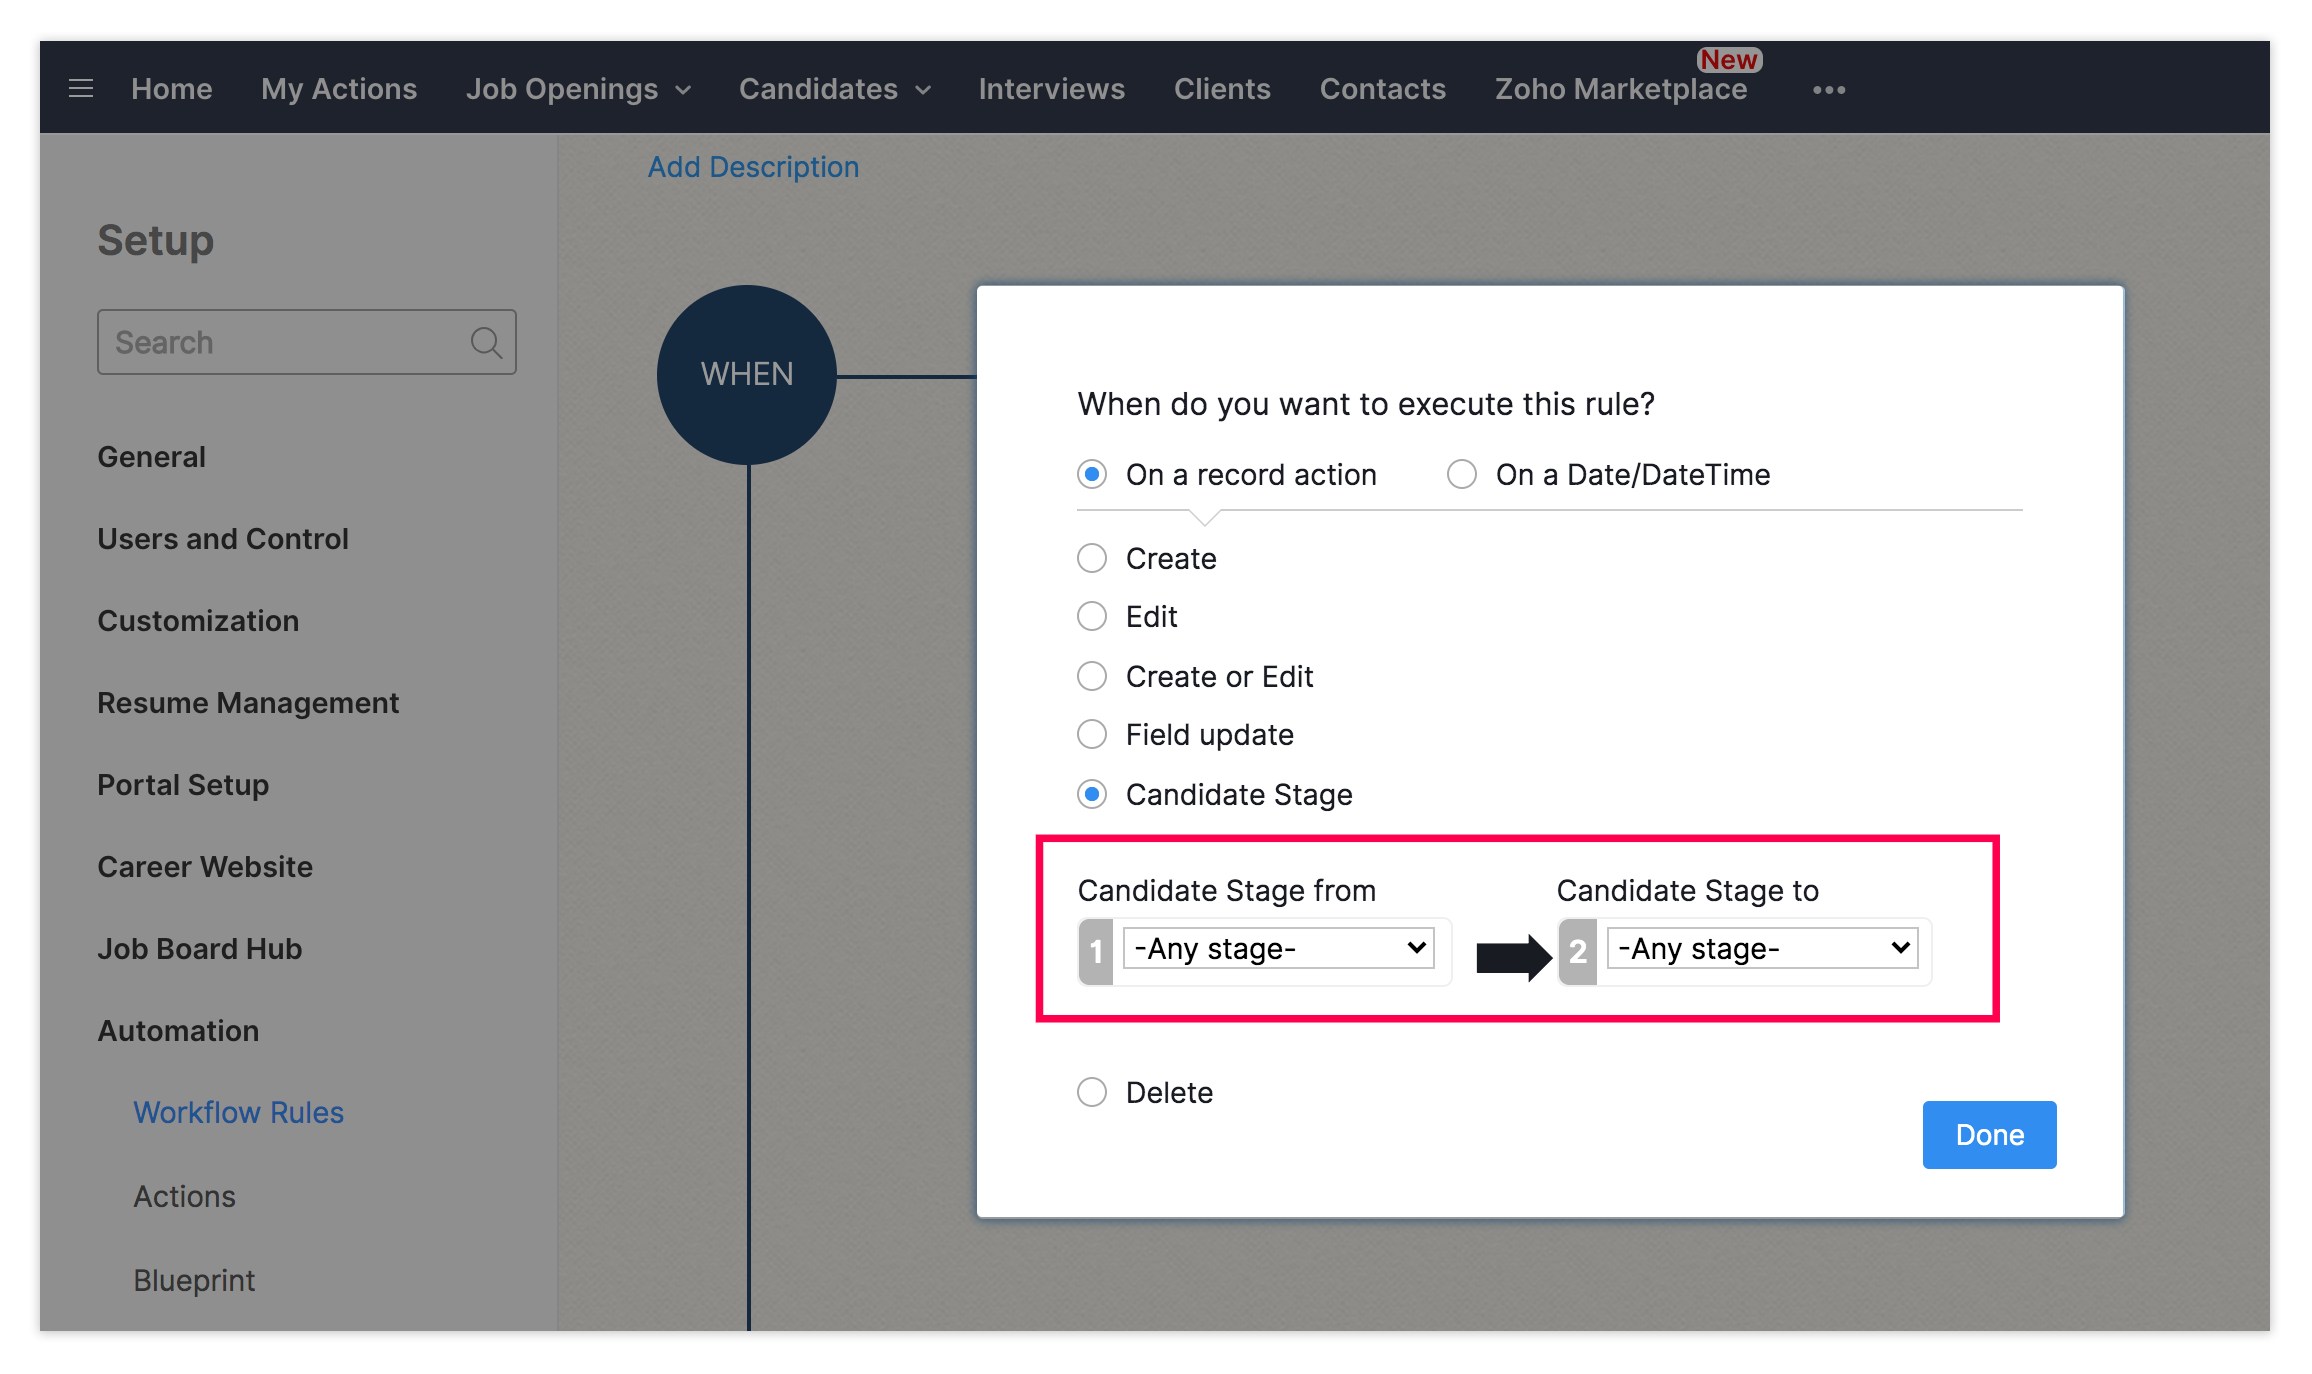Open the more options ellipsis icon
Screen dimensions: 2312x1374
(1828, 90)
